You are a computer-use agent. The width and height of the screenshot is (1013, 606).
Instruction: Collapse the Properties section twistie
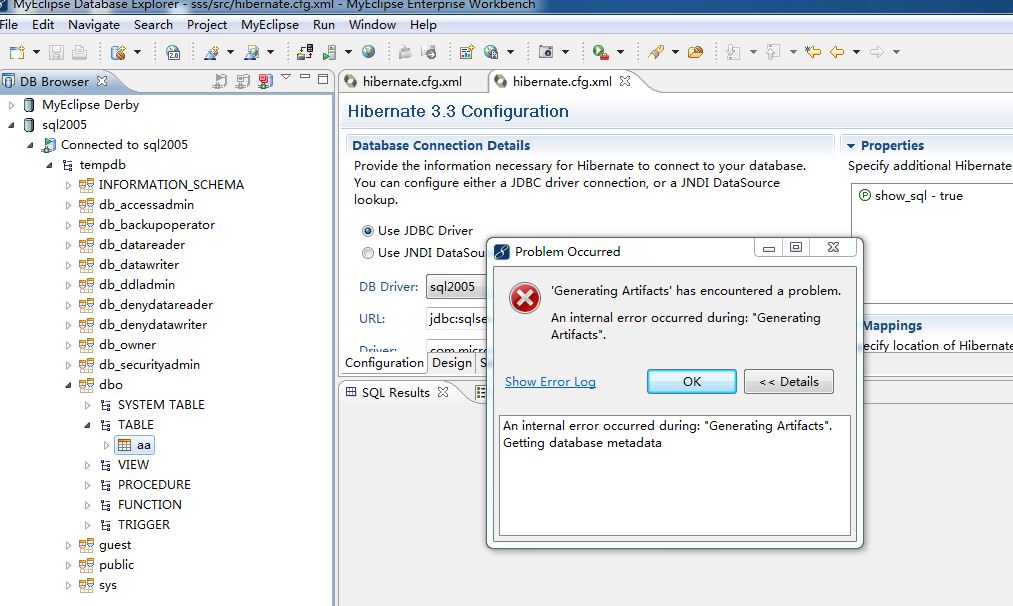851,146
